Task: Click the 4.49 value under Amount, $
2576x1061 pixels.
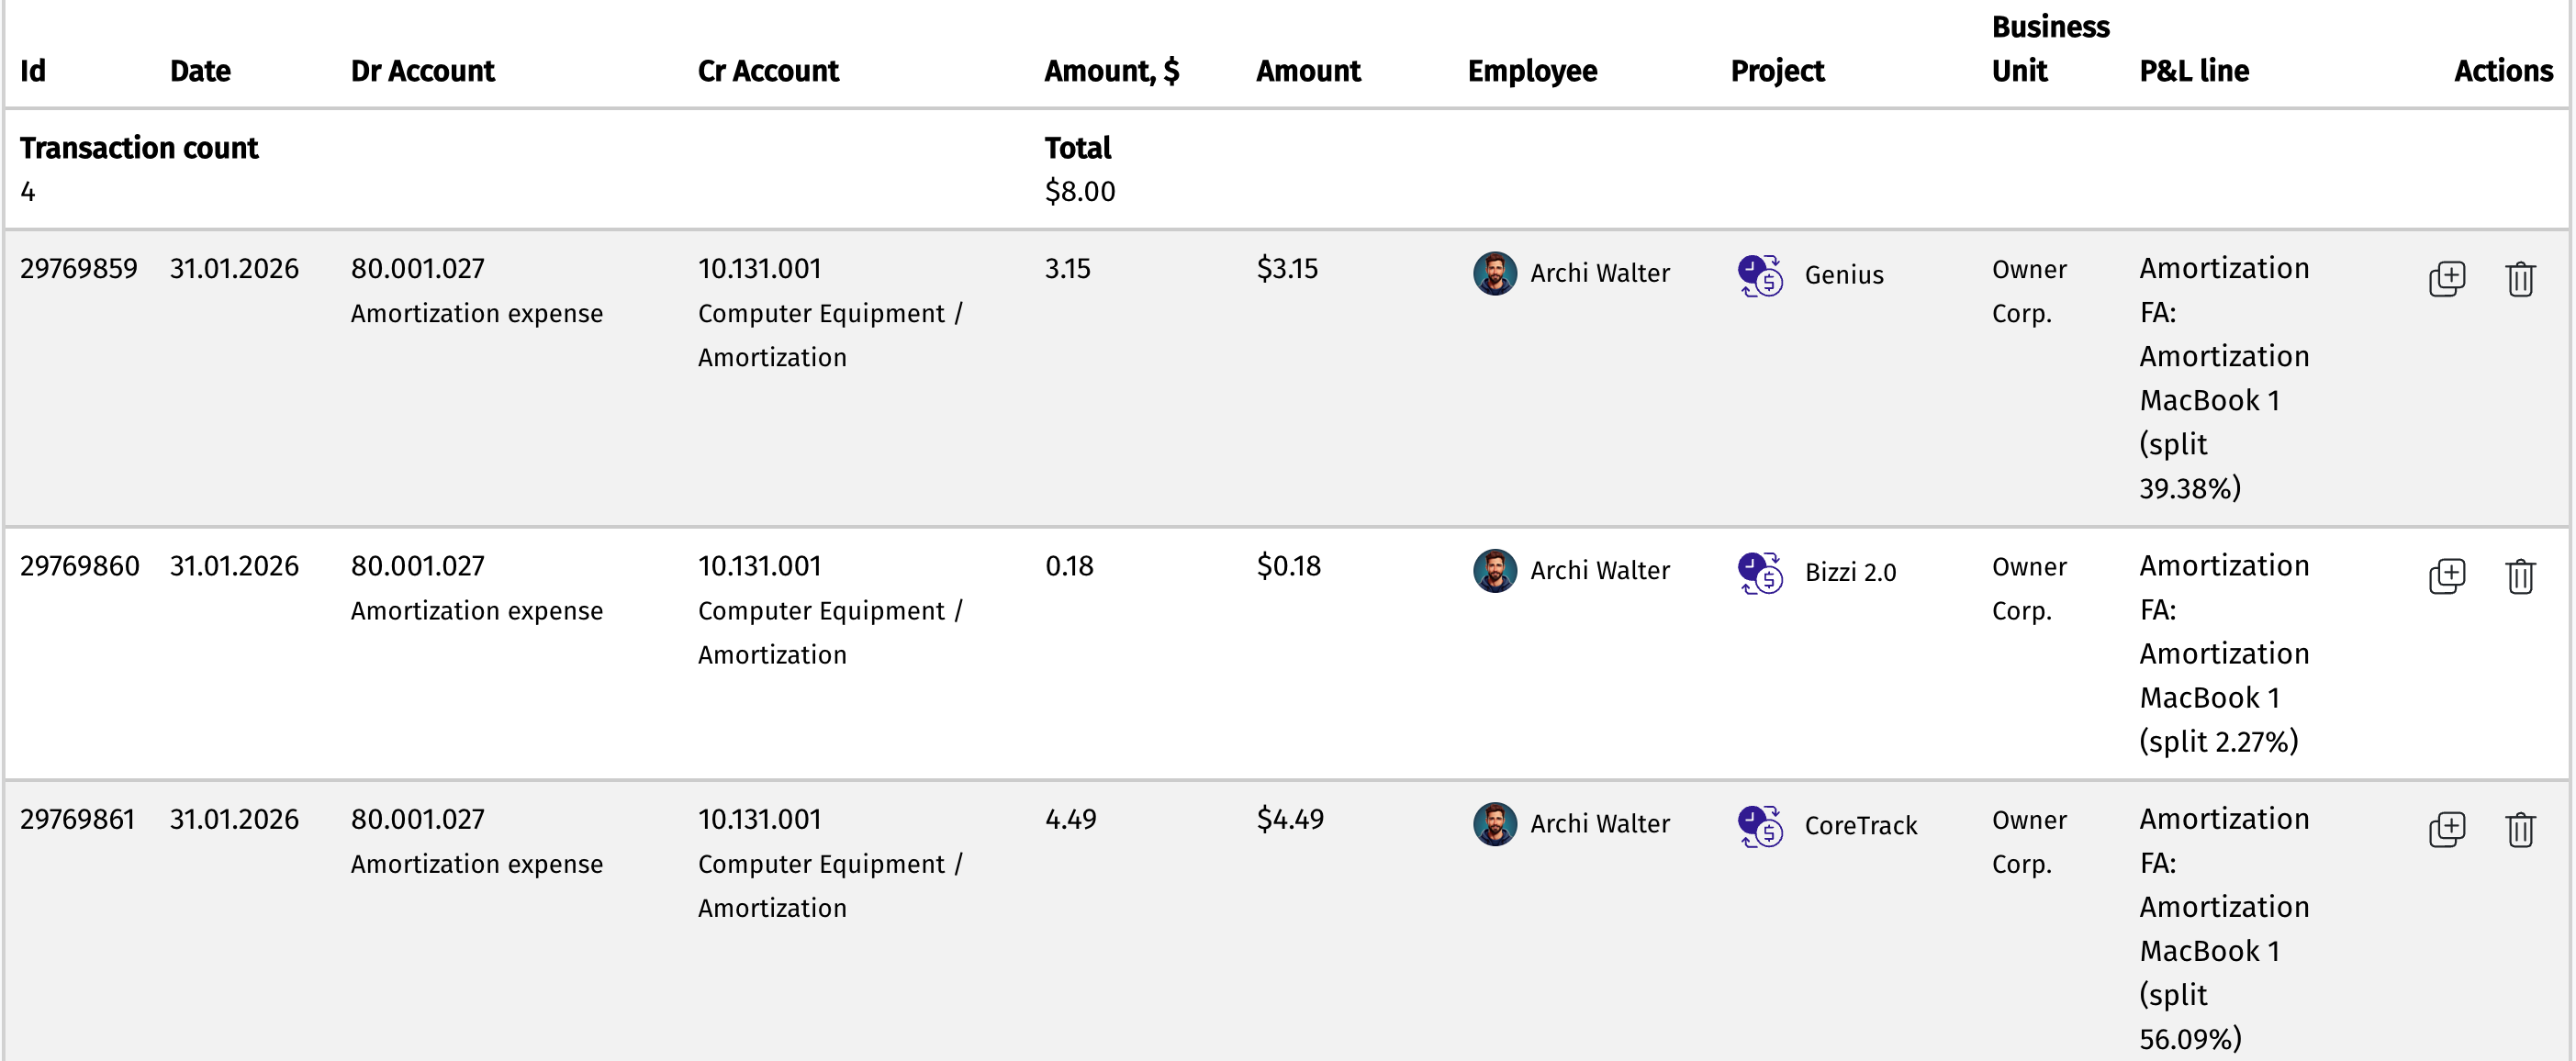Action: pyautogui.click(x=1070, y=820)
